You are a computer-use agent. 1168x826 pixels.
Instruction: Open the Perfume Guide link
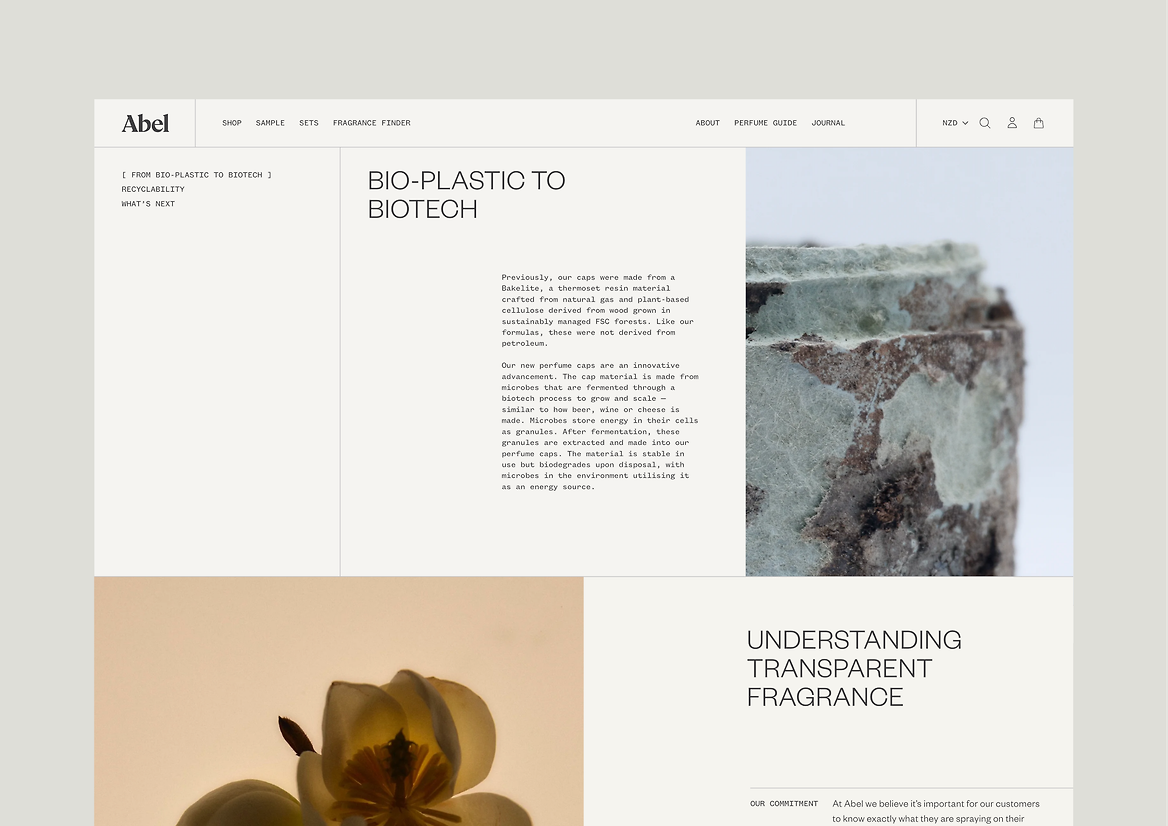pos(765,123)
